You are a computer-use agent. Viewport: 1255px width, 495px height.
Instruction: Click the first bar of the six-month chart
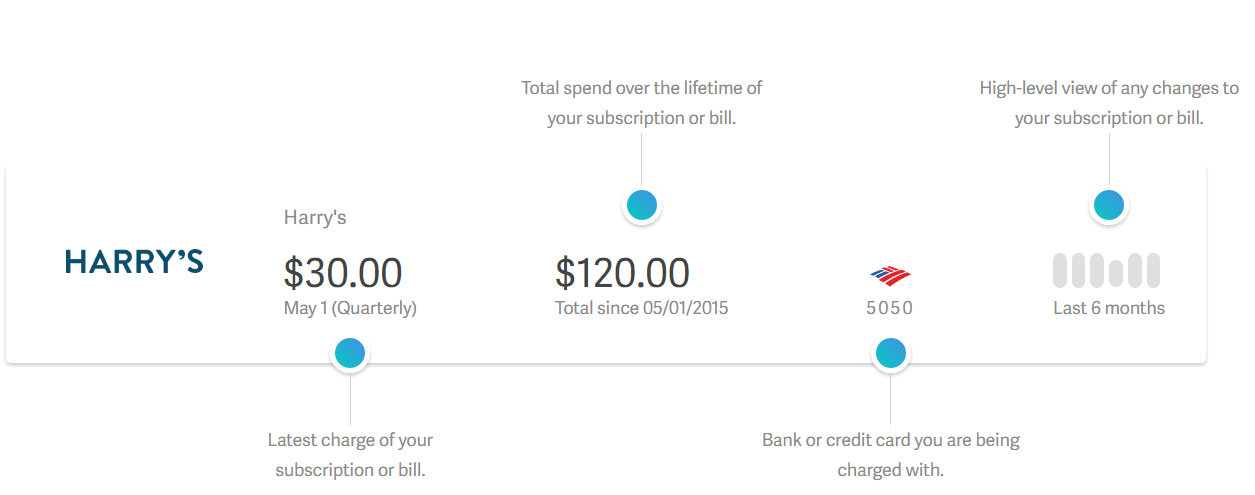(1060, 270)
